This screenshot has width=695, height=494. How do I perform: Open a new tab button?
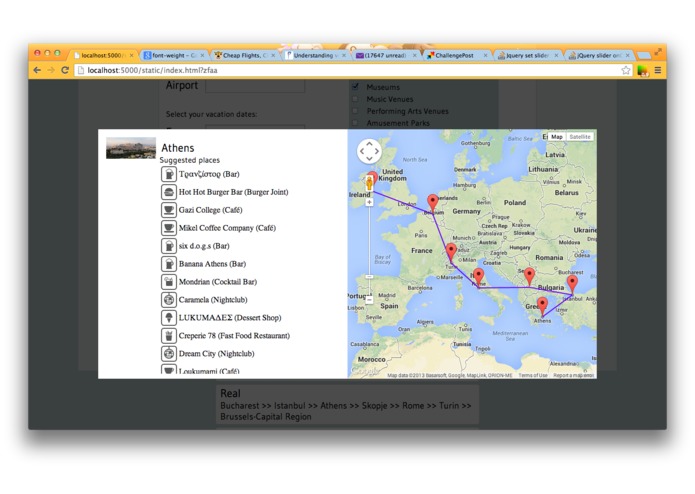[x=644, y=55]
